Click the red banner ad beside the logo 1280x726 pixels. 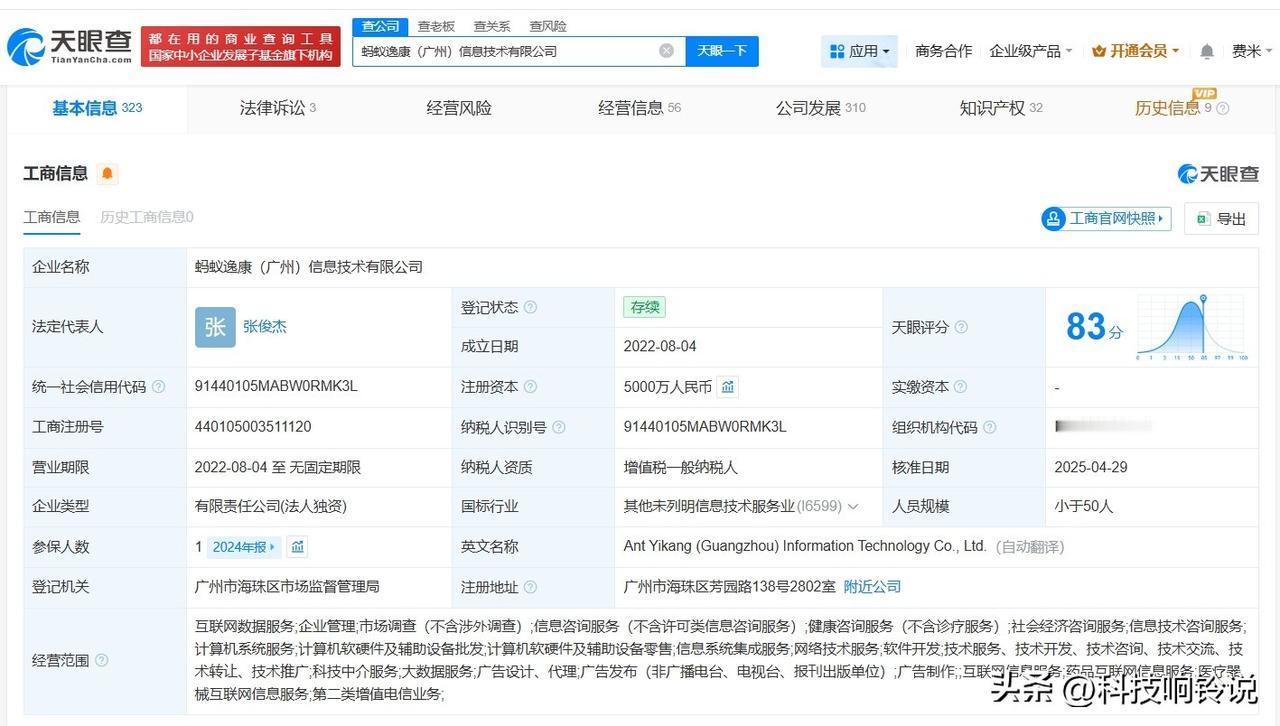pos(241,47)
